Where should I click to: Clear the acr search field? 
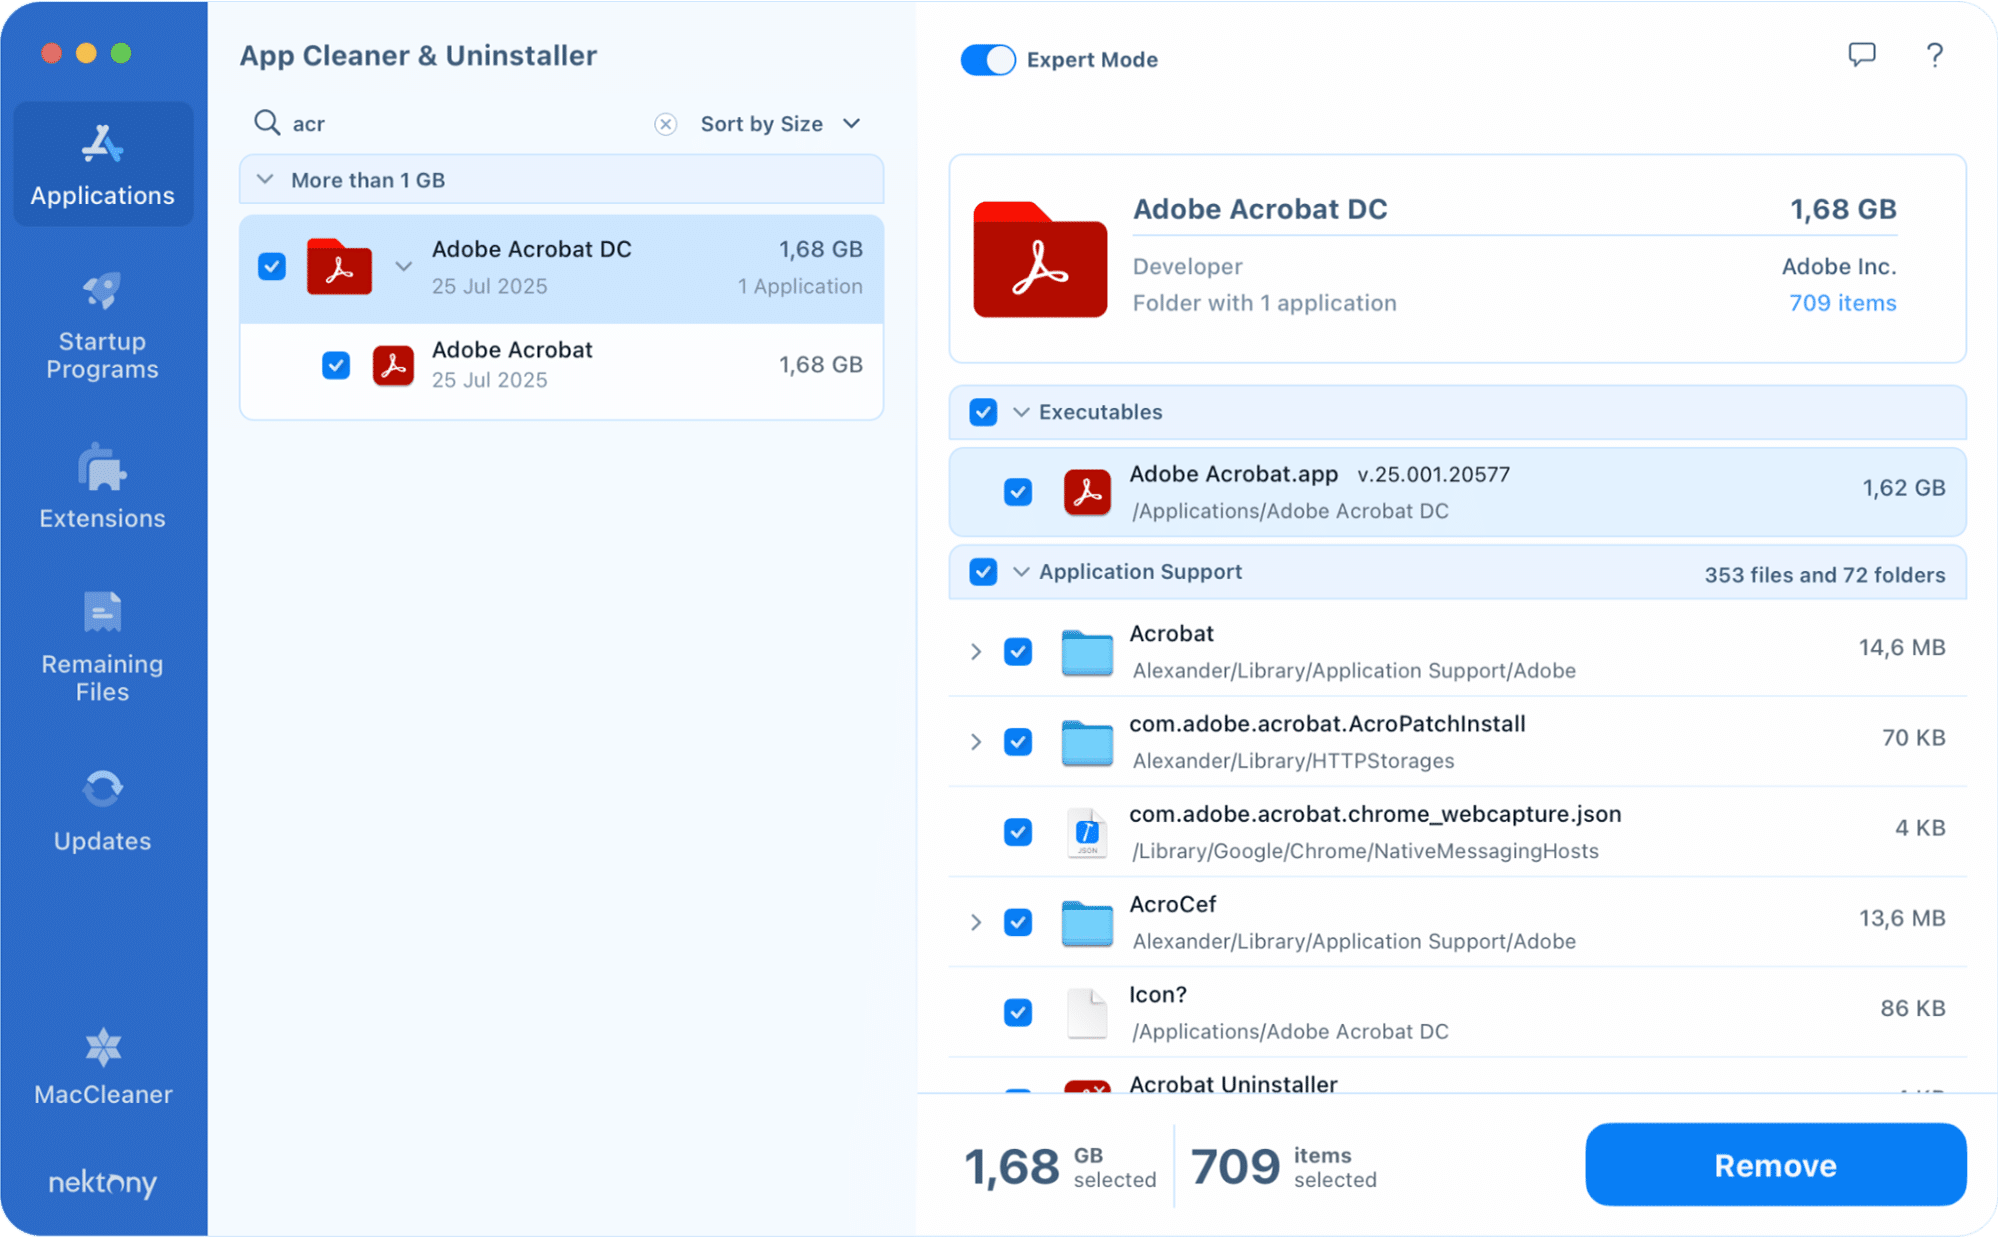point(665,123)
